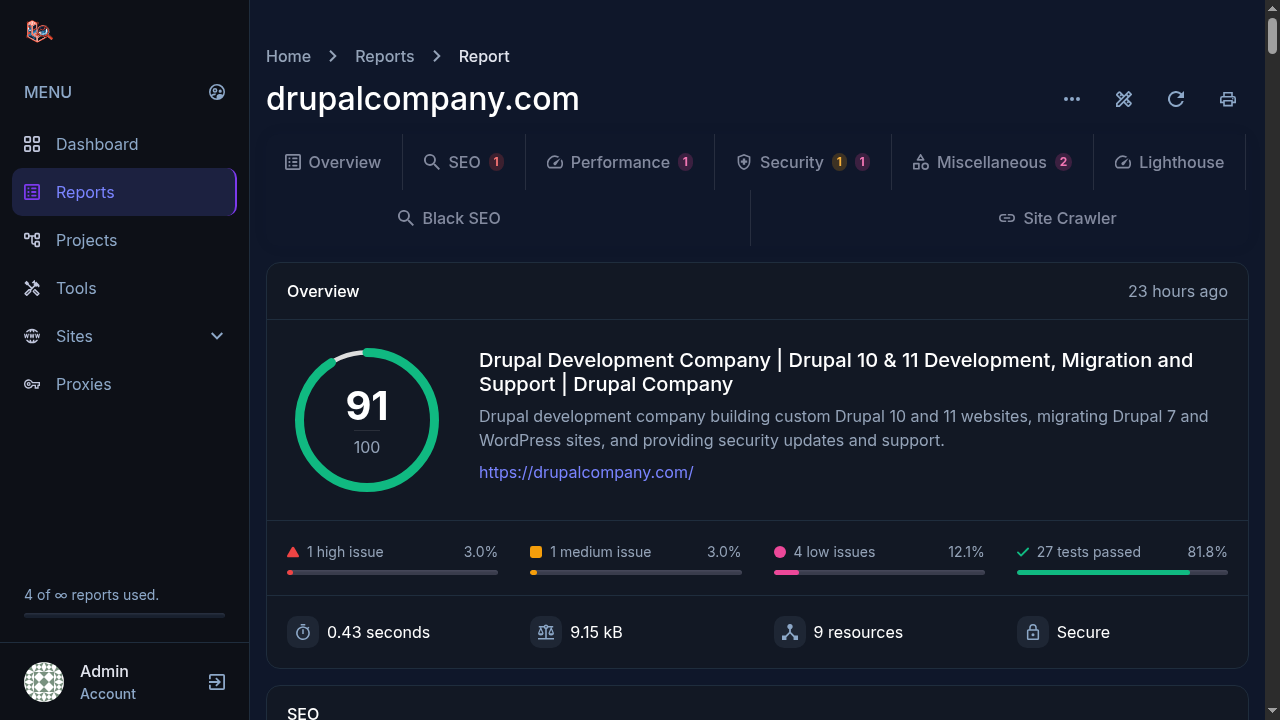Viewport: 1280px width, 720px height.
Task: Click the network icon beside 9 resources
Action: [790, 632]
